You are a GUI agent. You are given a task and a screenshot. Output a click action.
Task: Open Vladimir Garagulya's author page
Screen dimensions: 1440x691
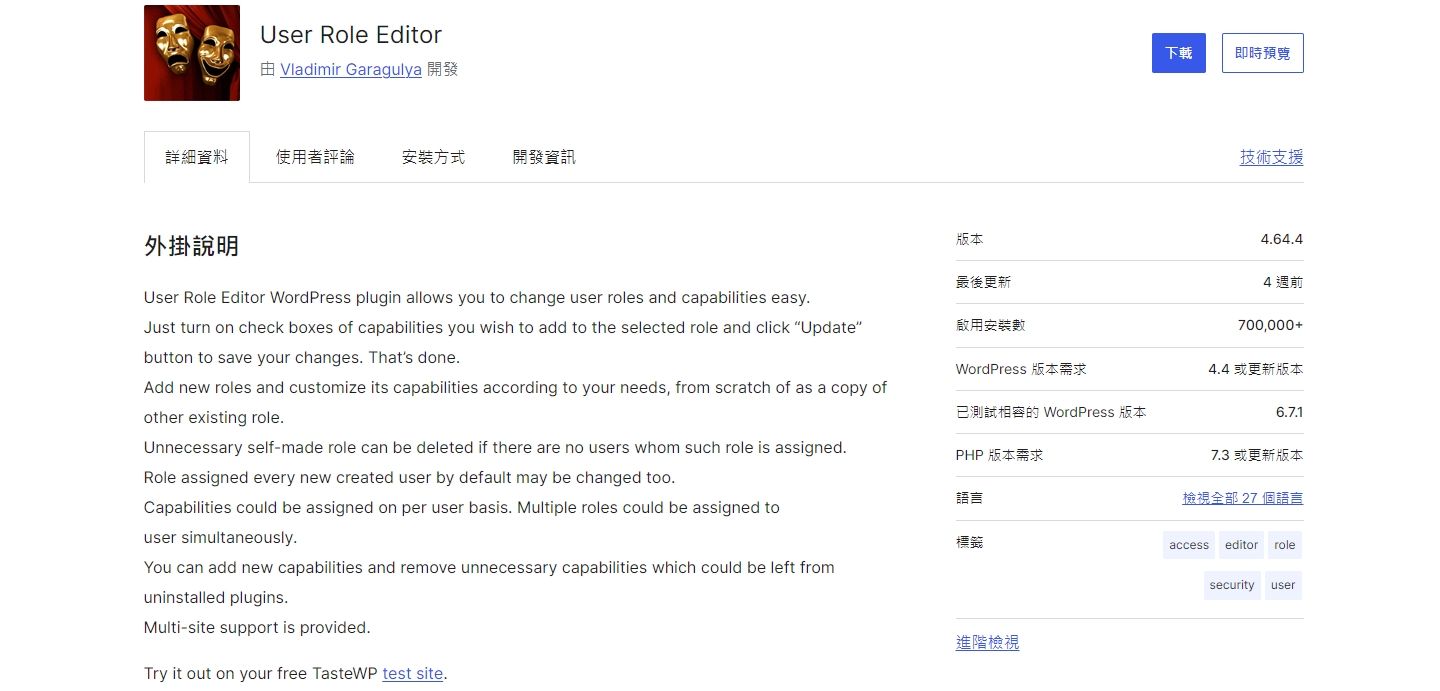pyautogui.click(x=350, y=70)
